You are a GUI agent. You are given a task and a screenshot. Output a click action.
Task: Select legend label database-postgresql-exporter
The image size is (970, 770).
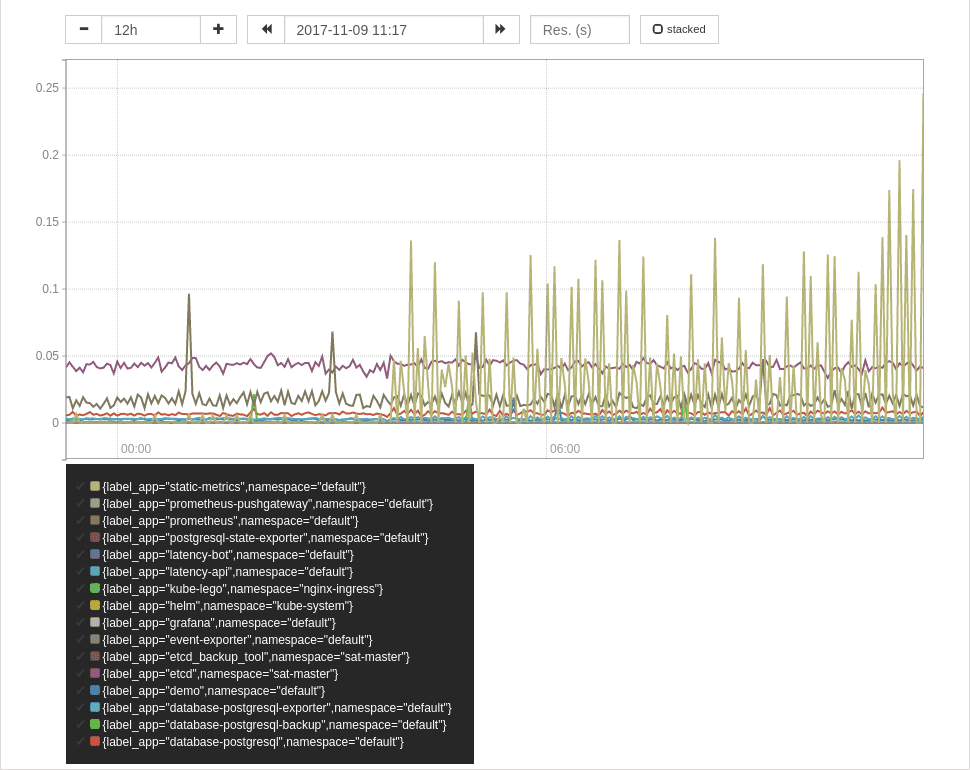[277, 708]
